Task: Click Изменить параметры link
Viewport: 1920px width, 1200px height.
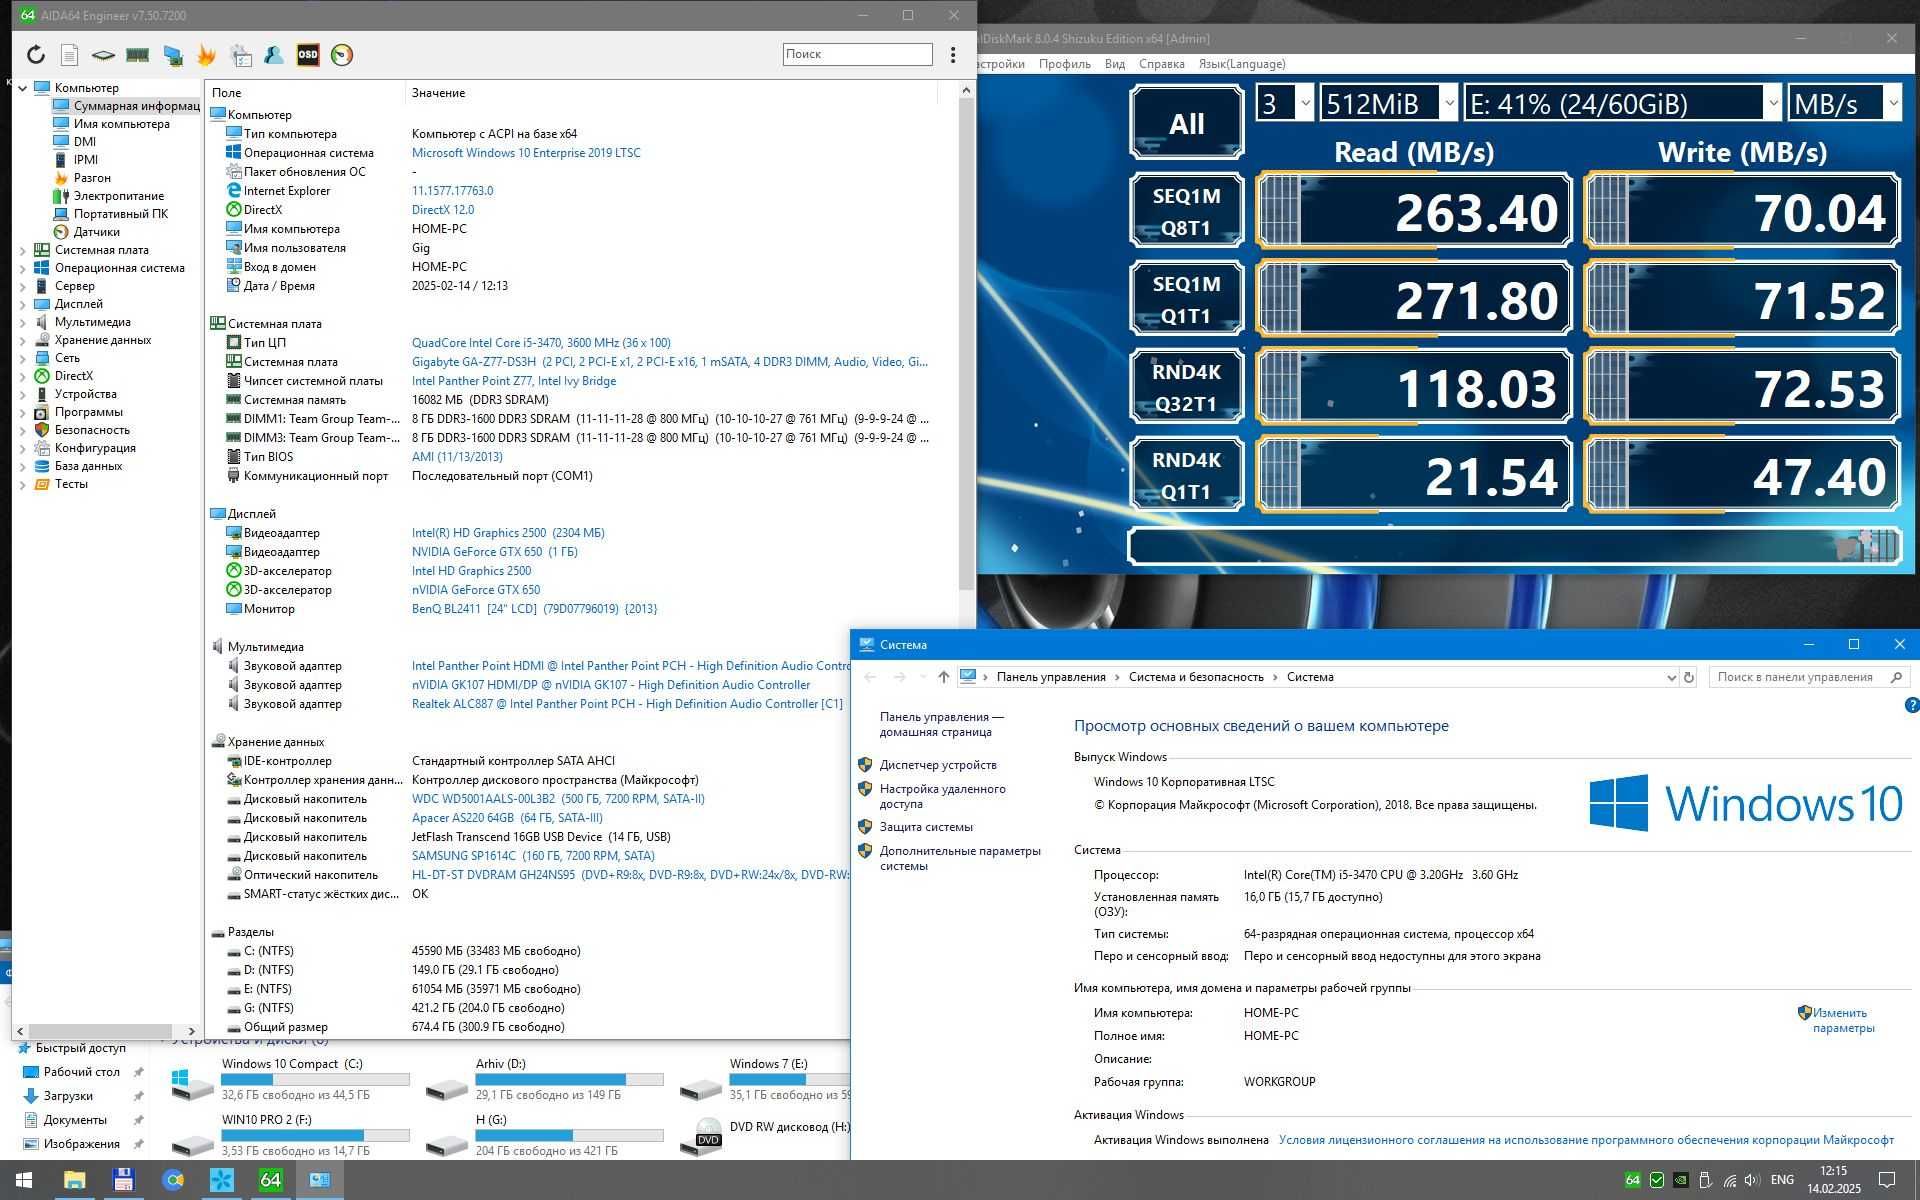Action: tap(1844, 1020)
